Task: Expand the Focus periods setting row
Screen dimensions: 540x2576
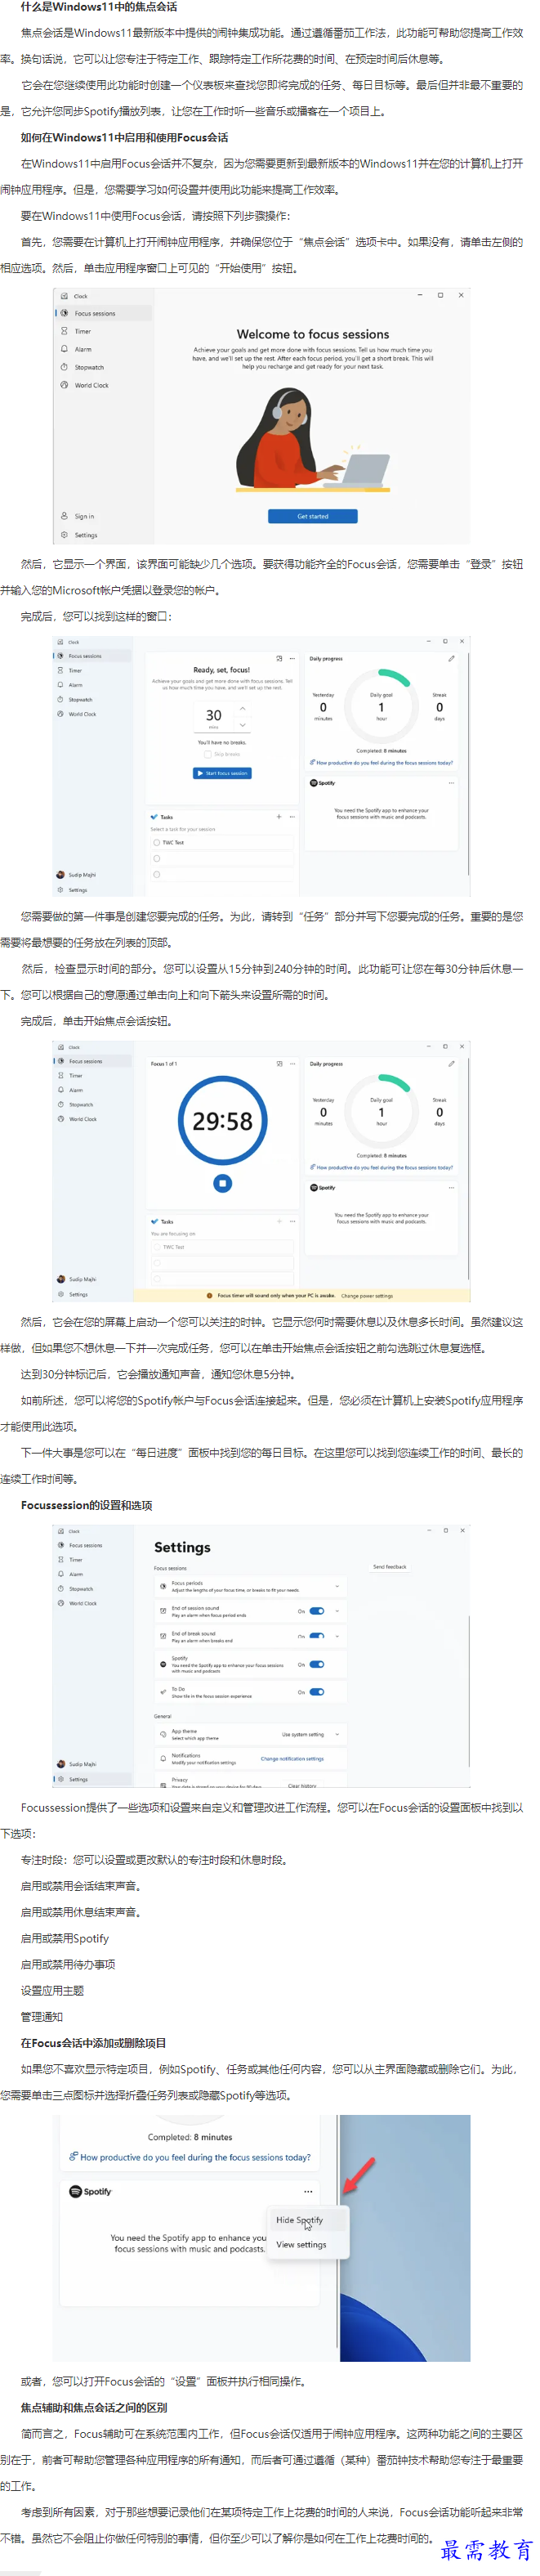Action: coord(251,1586)
